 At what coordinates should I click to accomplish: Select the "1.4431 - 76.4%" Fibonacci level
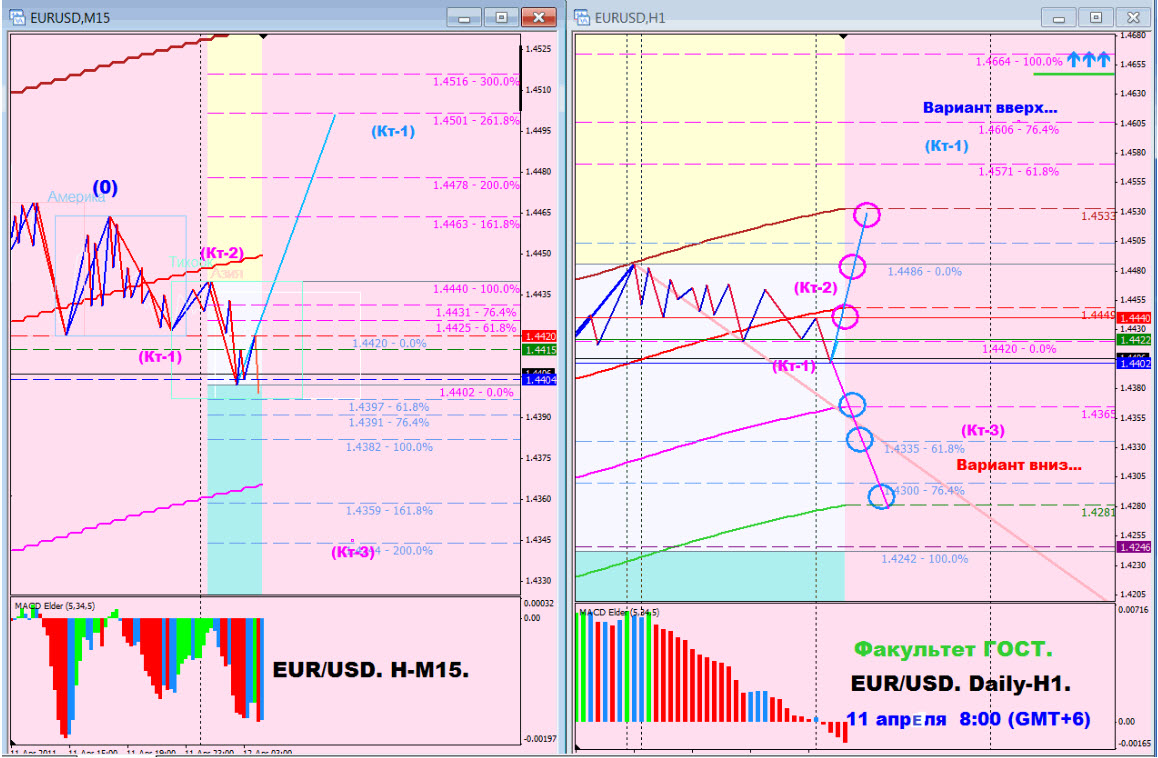coord(476,313)
